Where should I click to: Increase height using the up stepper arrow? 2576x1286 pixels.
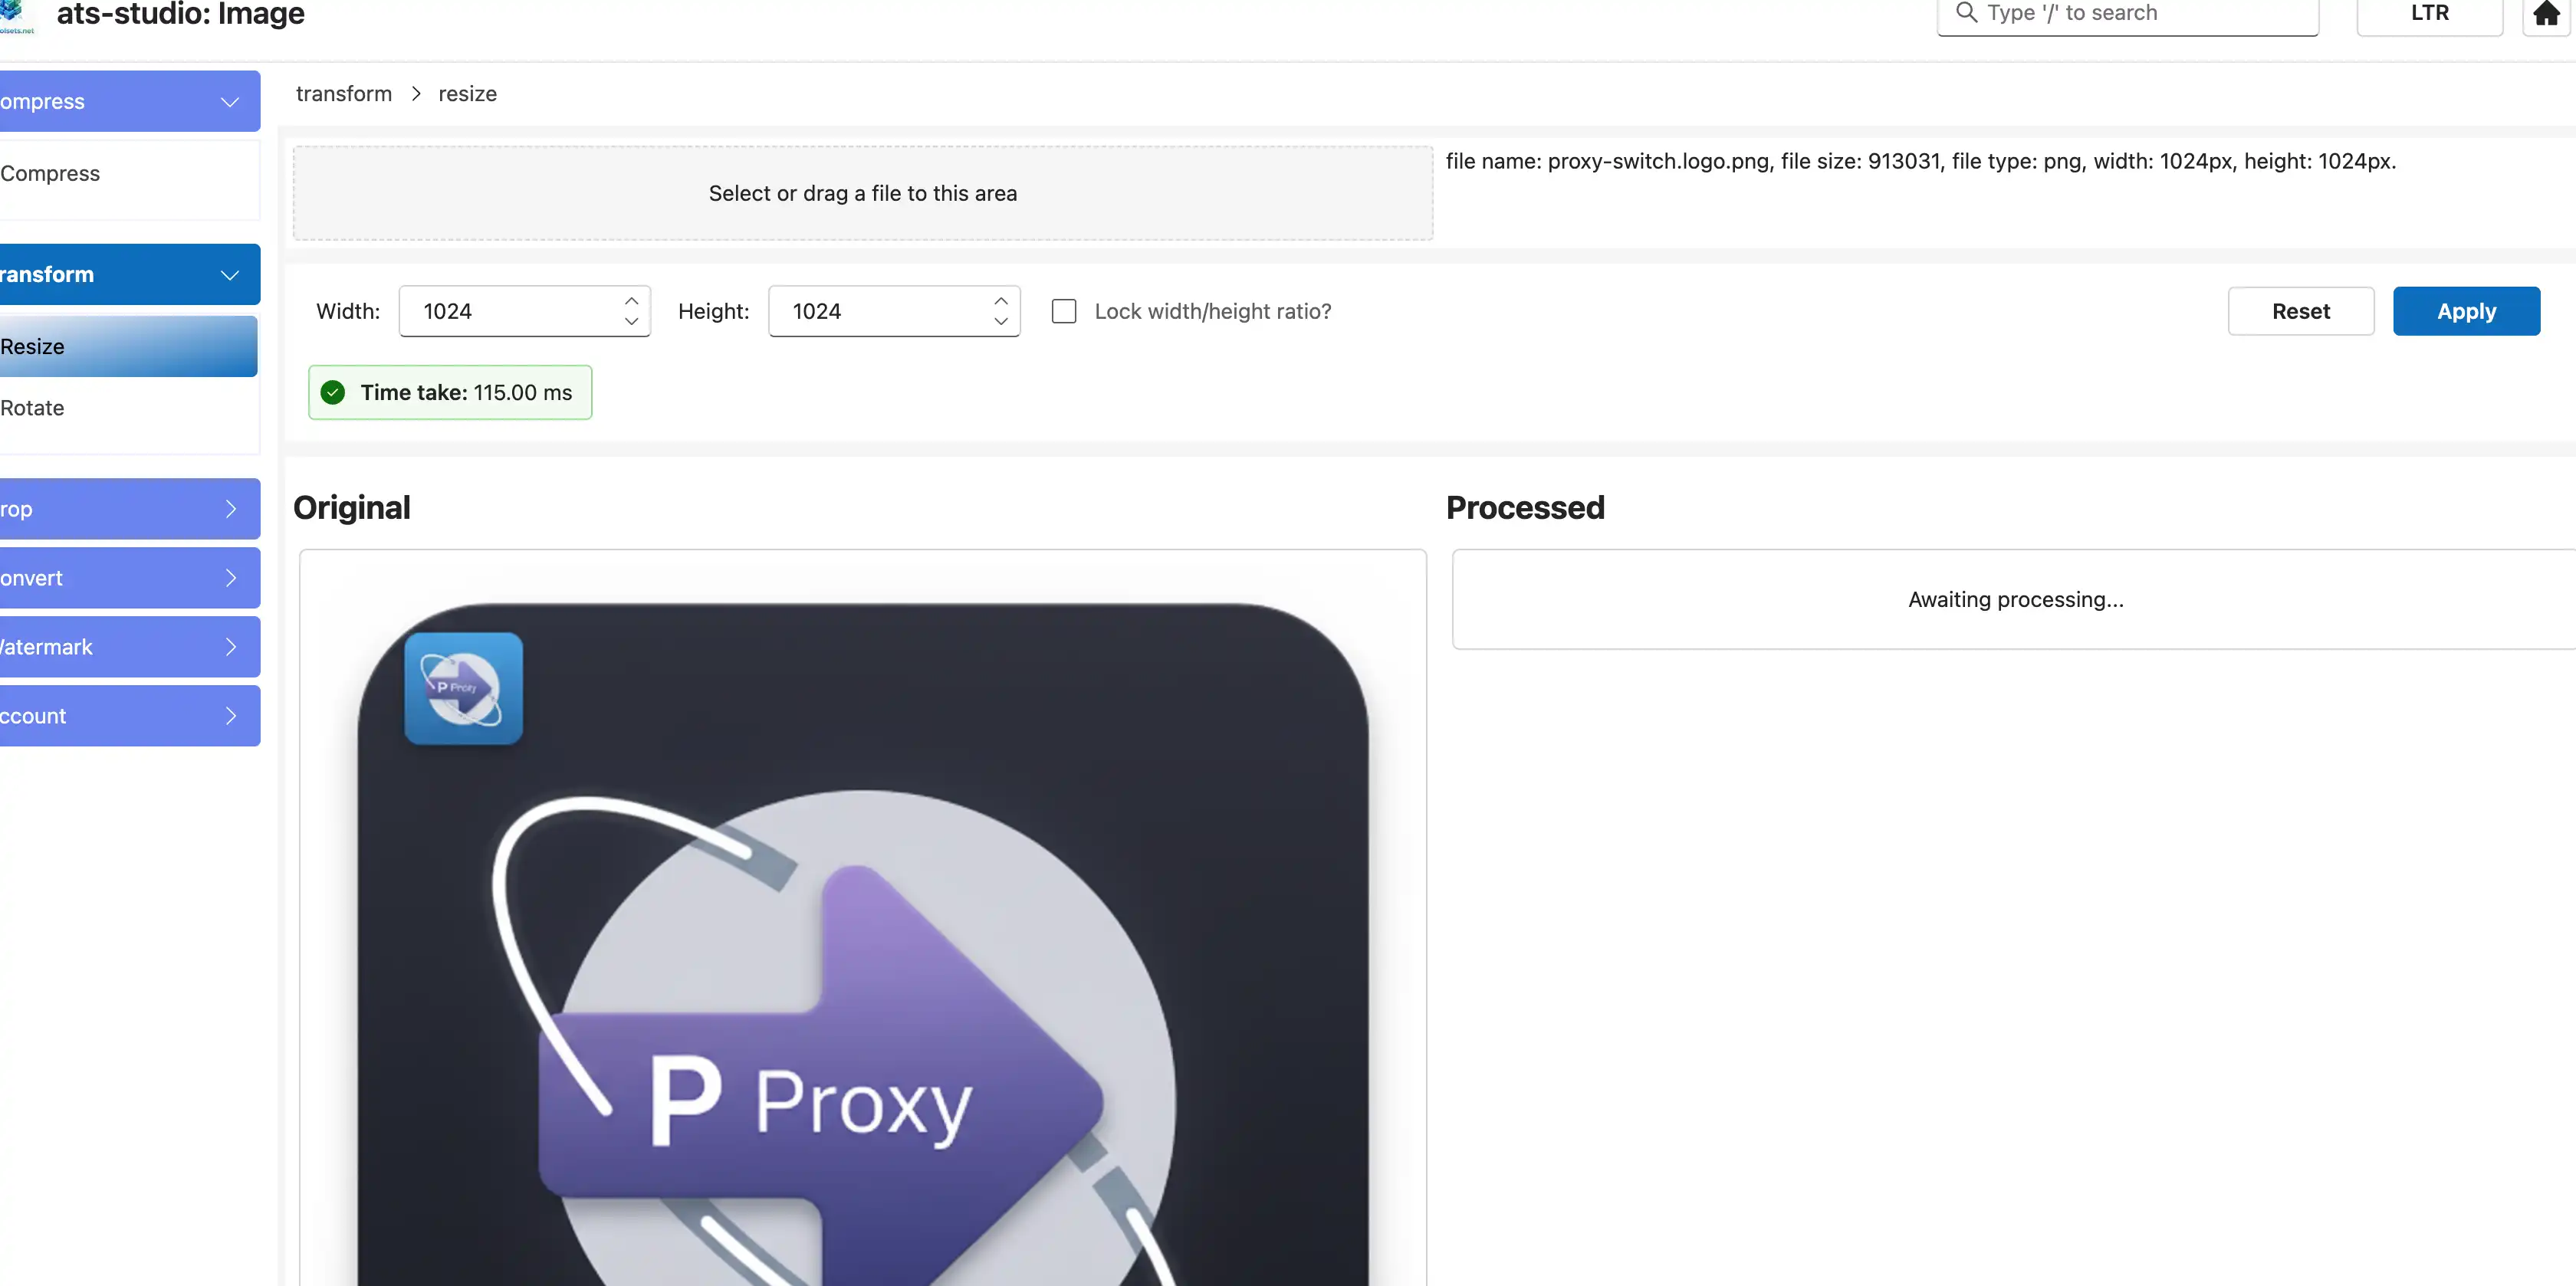pos(1000,300)
